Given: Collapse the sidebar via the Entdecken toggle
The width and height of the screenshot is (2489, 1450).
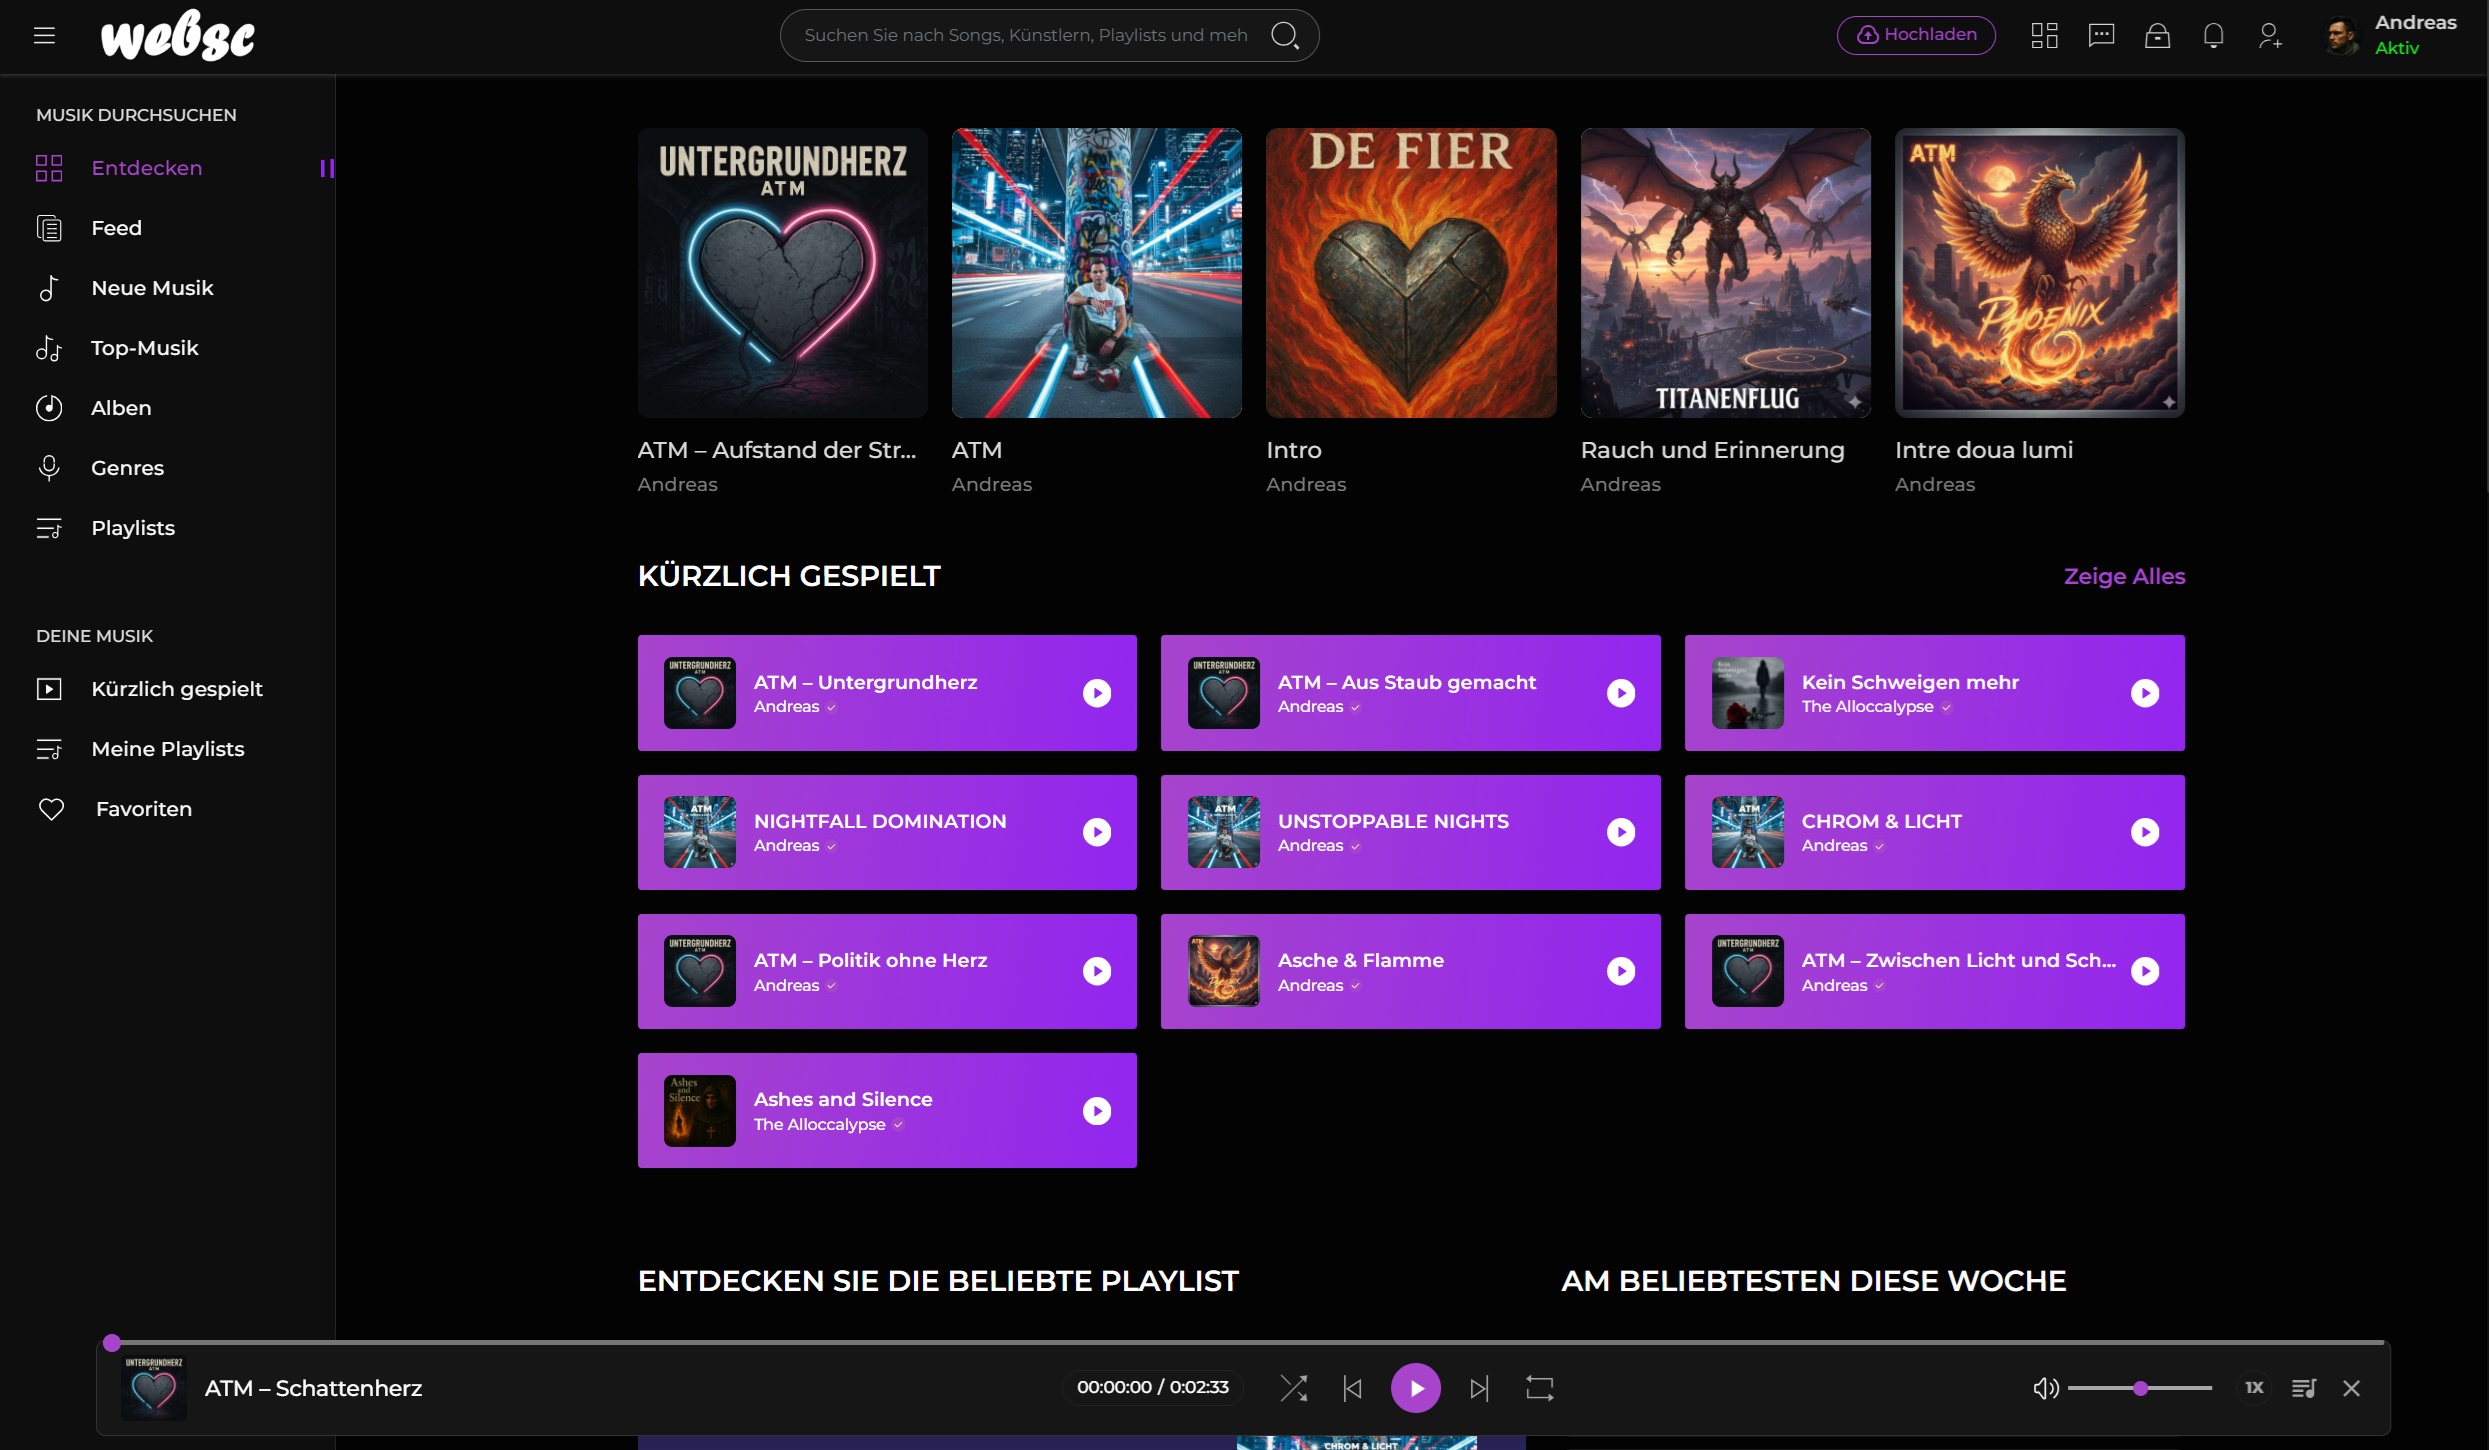Looking at the screenshot, I should pyautogui.click(x=326, y=168).
